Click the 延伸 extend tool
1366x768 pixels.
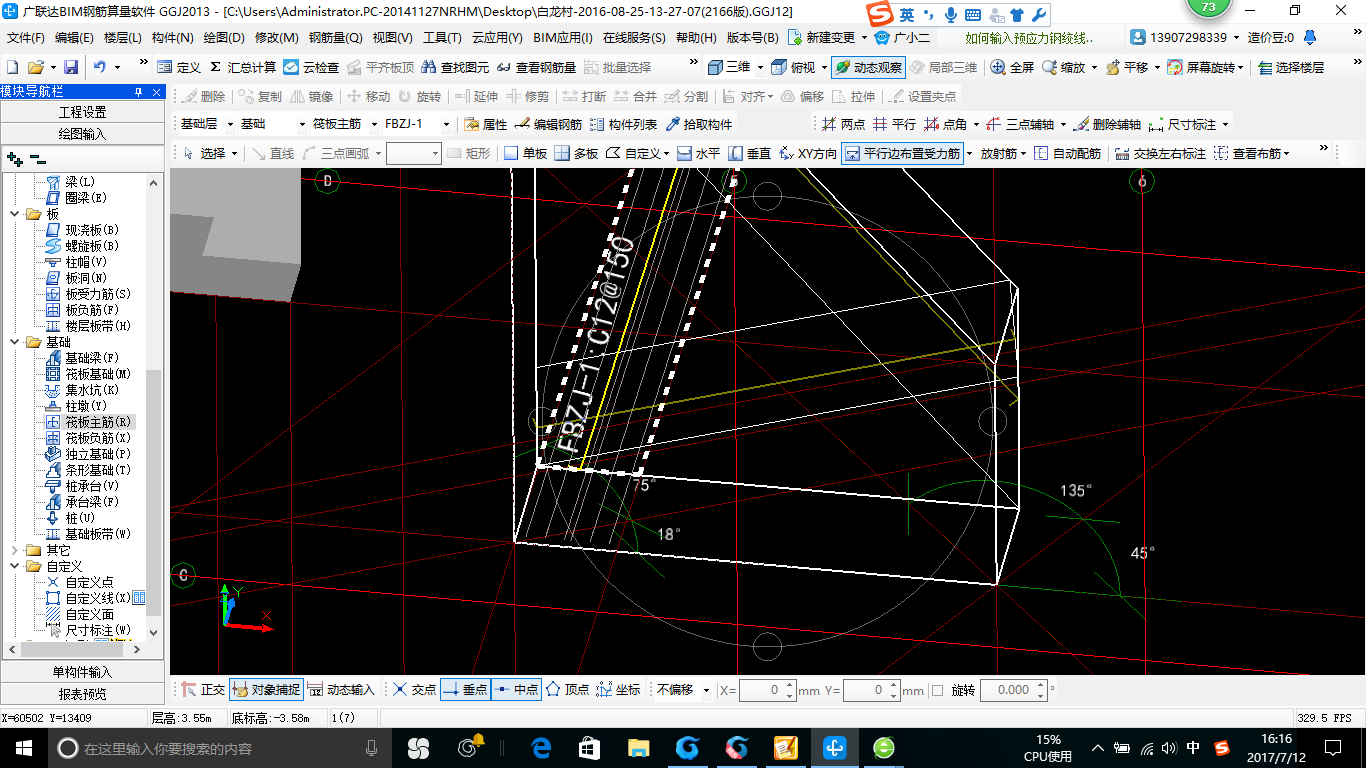[x=476, y=96]
